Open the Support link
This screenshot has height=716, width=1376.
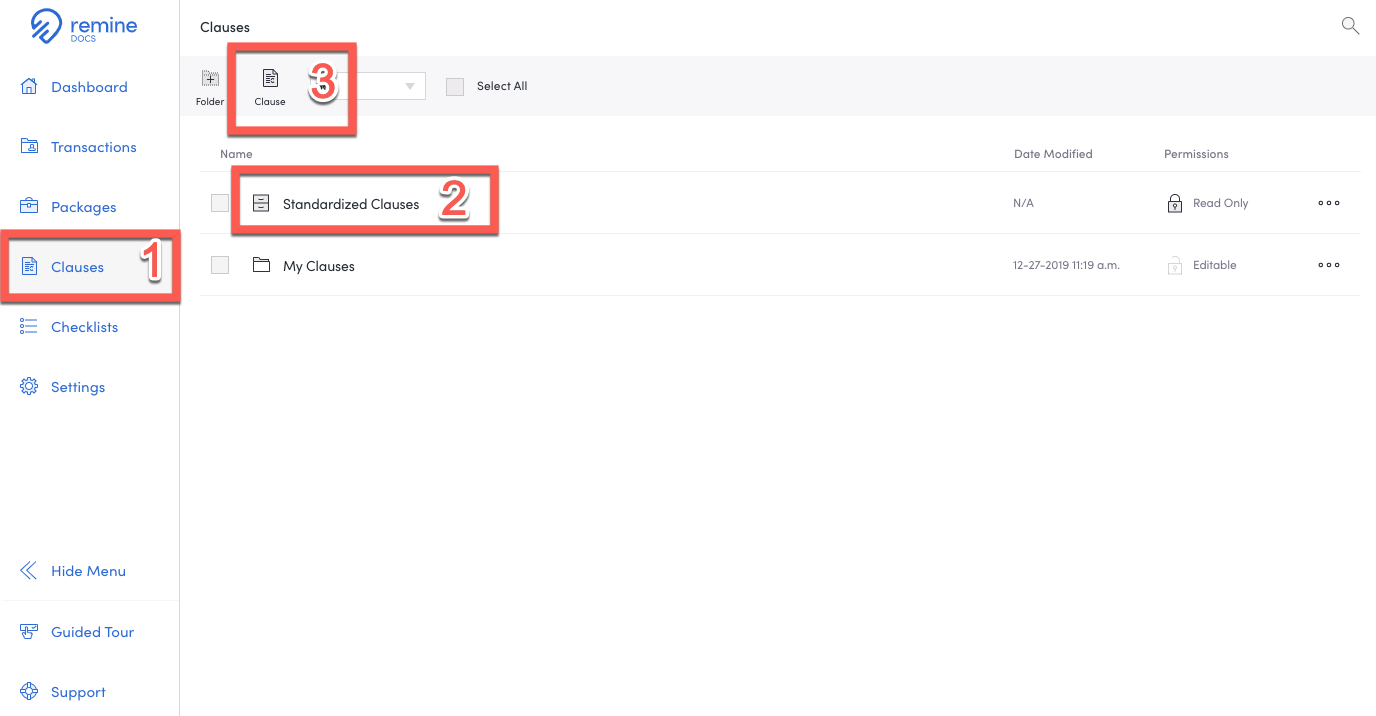pos(78,692)
